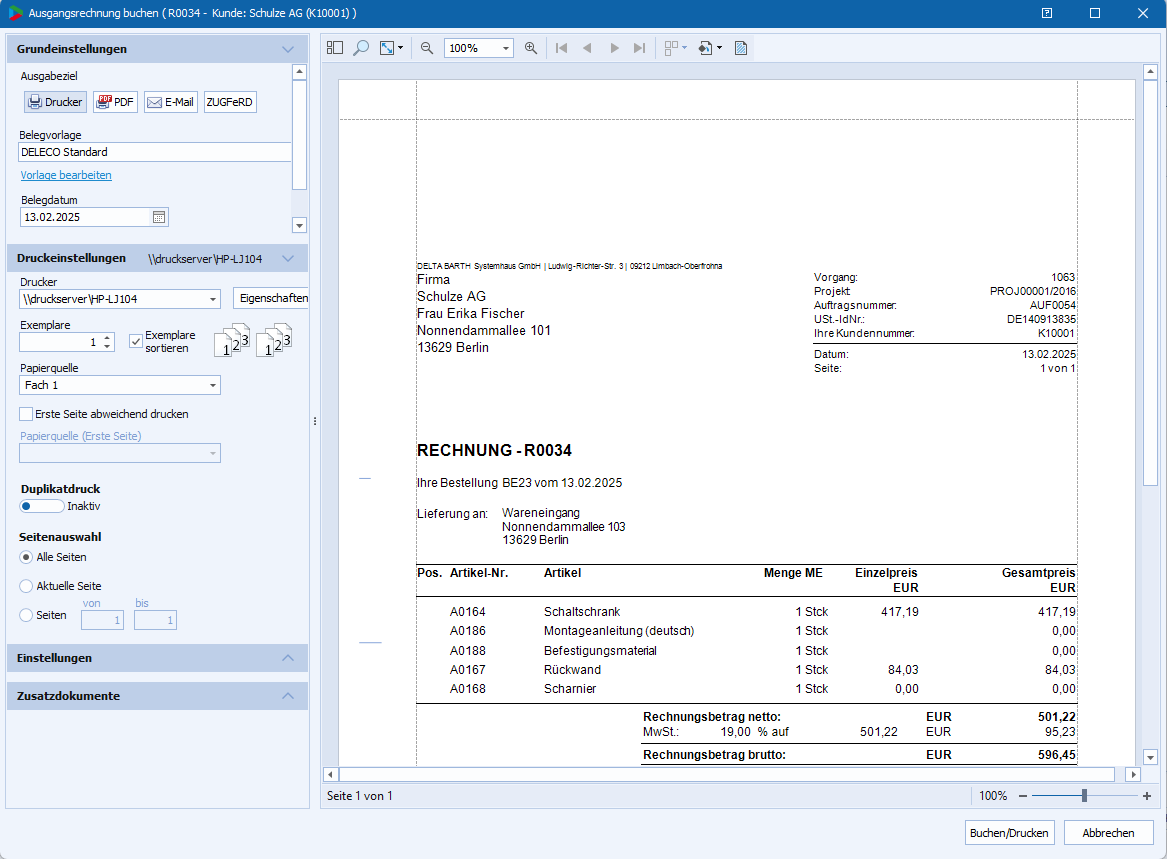Viewport: 1167px width, 859px height.
Task: Click the zoom slider handle in status bar
Action: click(1084, 796)
